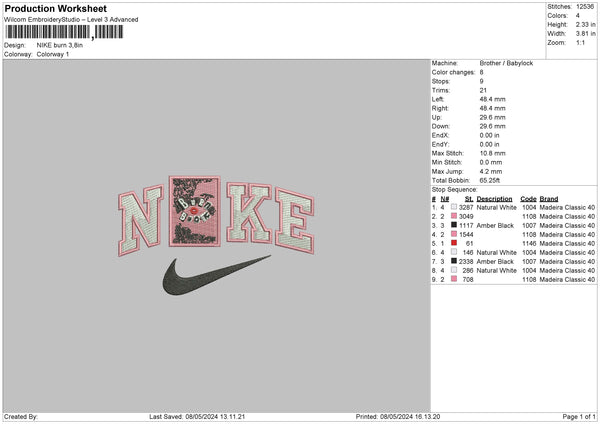Click the 'St.' column header
This screenshot has height=424, width=600.
469,199
